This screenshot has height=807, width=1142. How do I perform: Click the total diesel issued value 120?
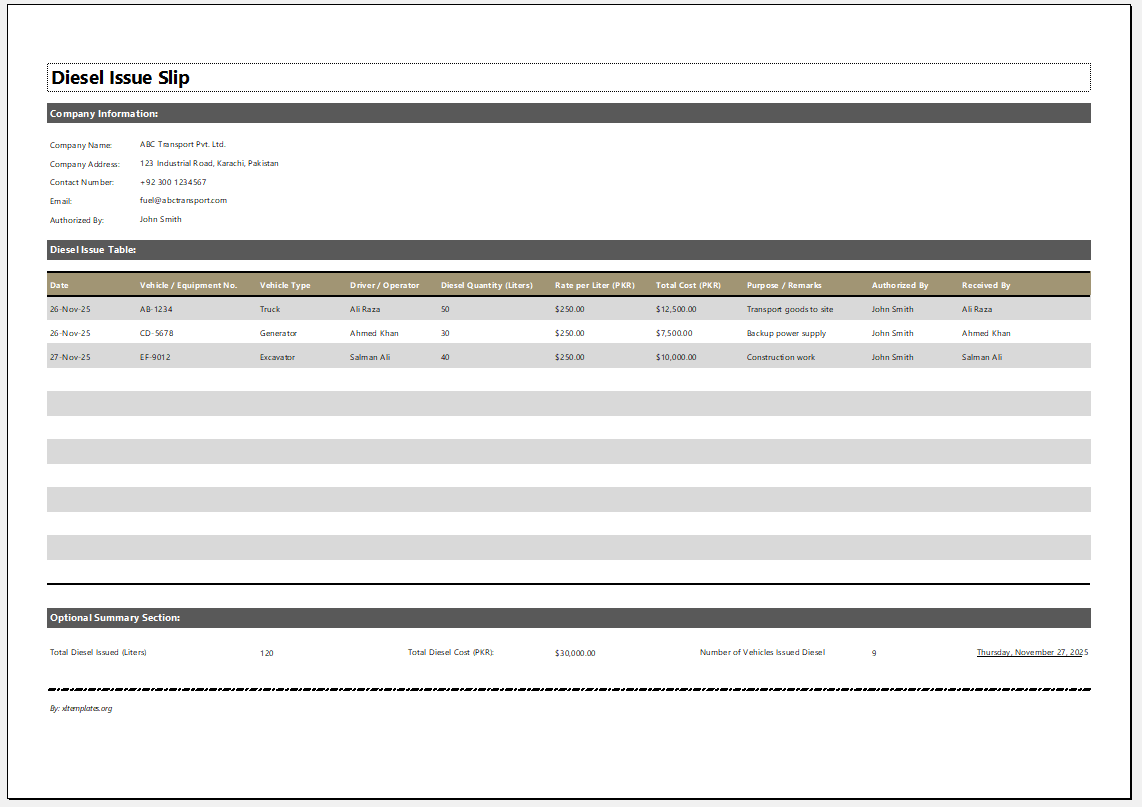coord(266,653)
